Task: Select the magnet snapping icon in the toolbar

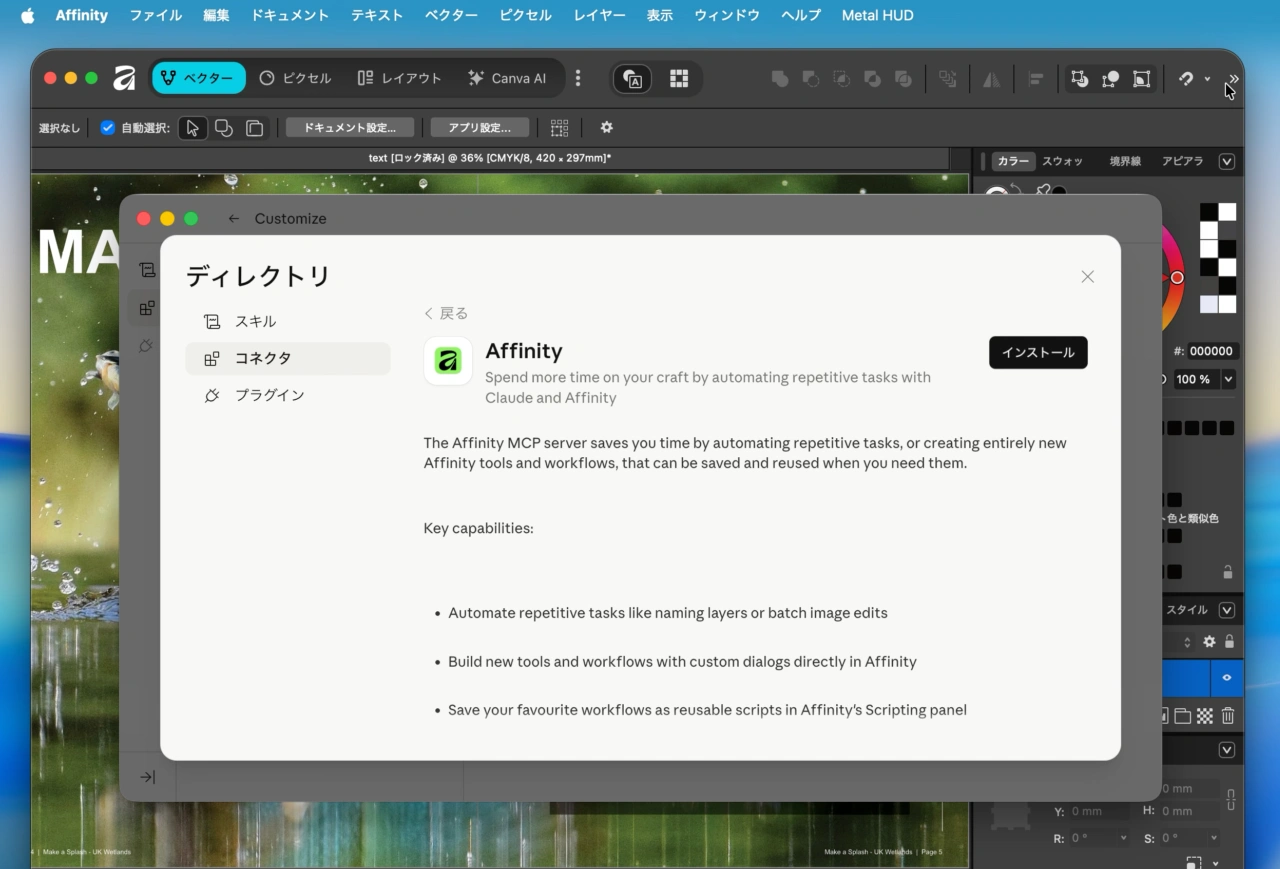Action: pos(1187,79)
